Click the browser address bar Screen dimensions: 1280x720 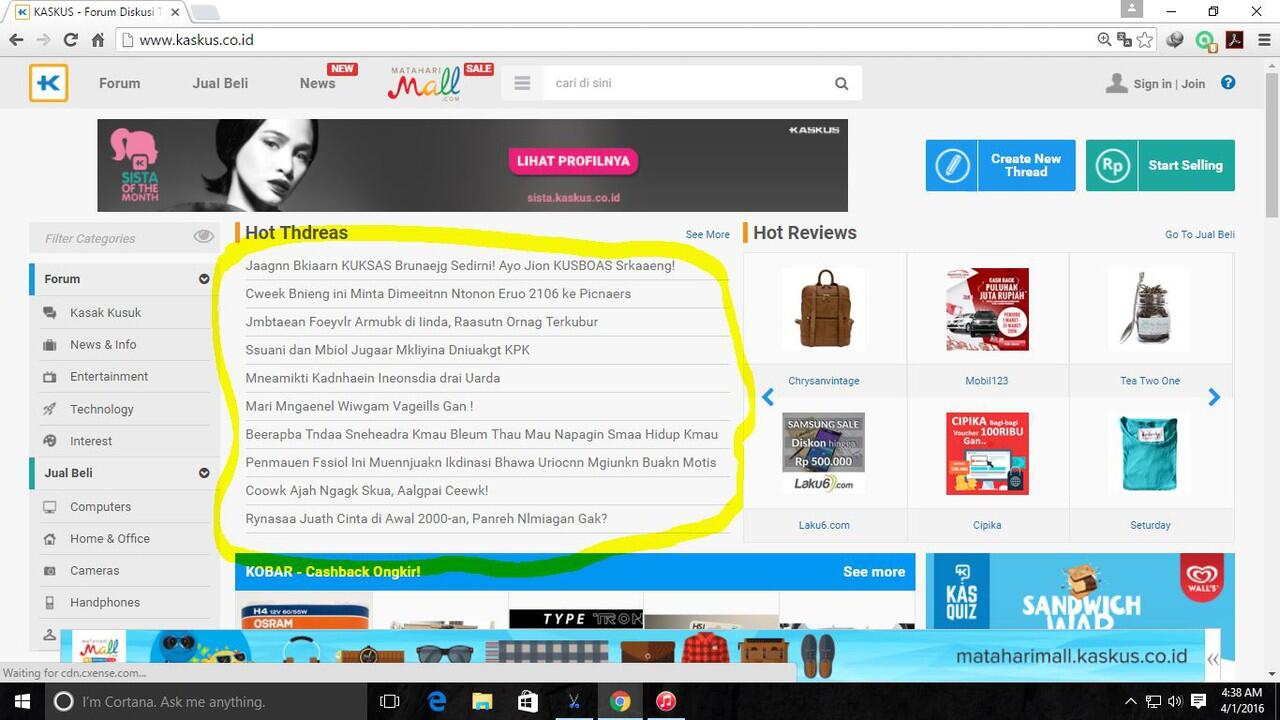(605, 40)
